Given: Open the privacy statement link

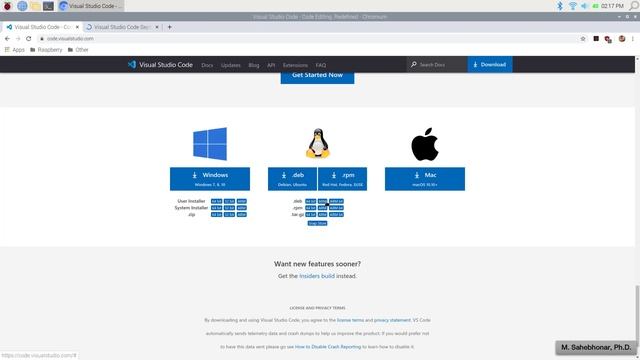Looking at the screenshot, I should [x=392, y=320].
